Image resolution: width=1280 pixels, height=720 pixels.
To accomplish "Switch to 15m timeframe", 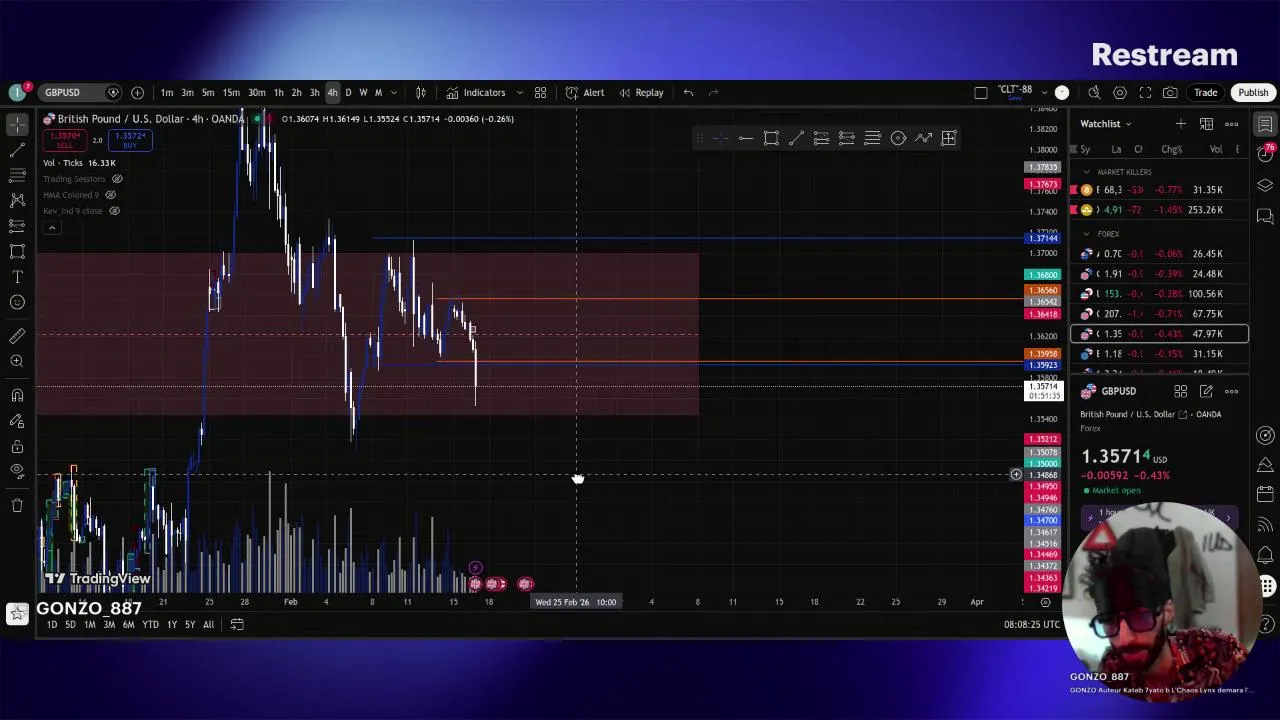I will pyautogui.click(x=231, y=92).
